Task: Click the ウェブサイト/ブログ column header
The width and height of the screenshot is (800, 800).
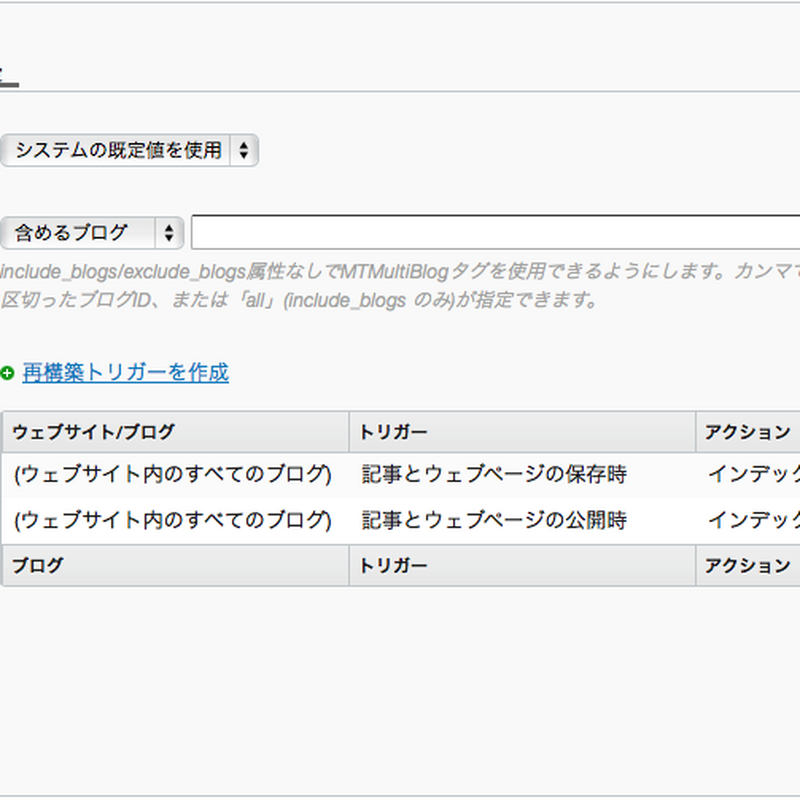Action: 93,432
